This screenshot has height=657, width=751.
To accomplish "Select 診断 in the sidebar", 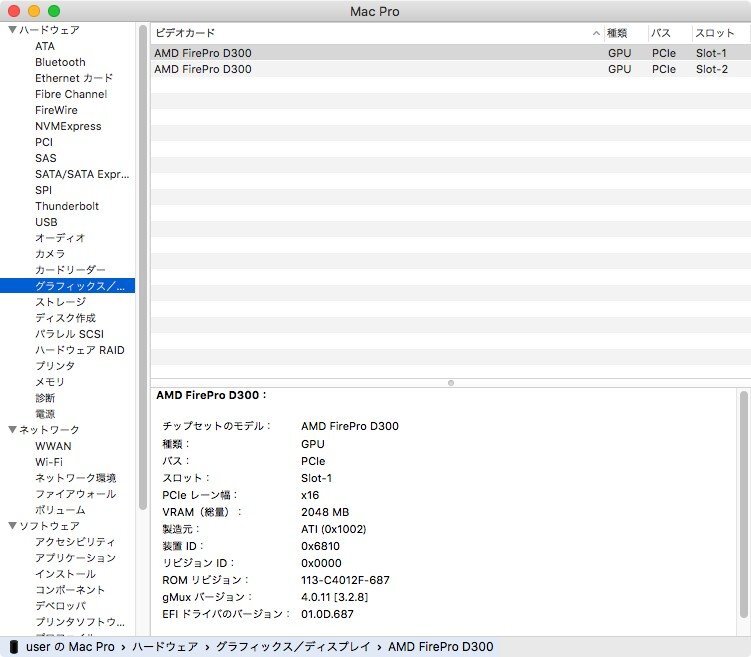I will click(x=45, y=398).
